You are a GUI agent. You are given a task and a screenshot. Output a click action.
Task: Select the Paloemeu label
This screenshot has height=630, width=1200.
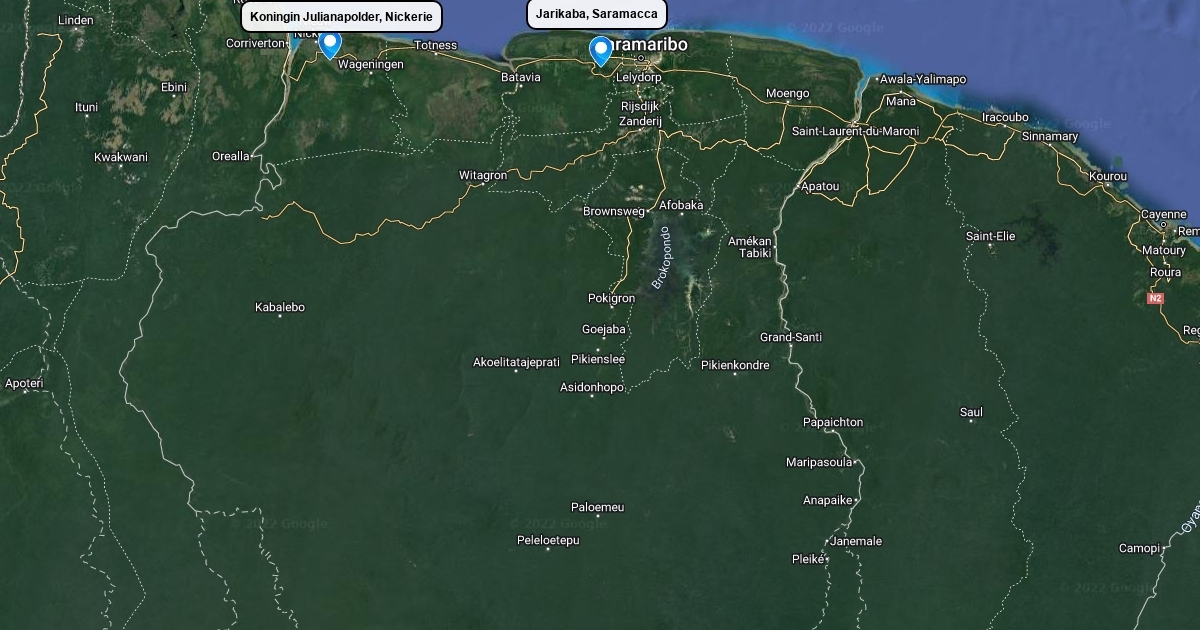click(x=597, y=507)
